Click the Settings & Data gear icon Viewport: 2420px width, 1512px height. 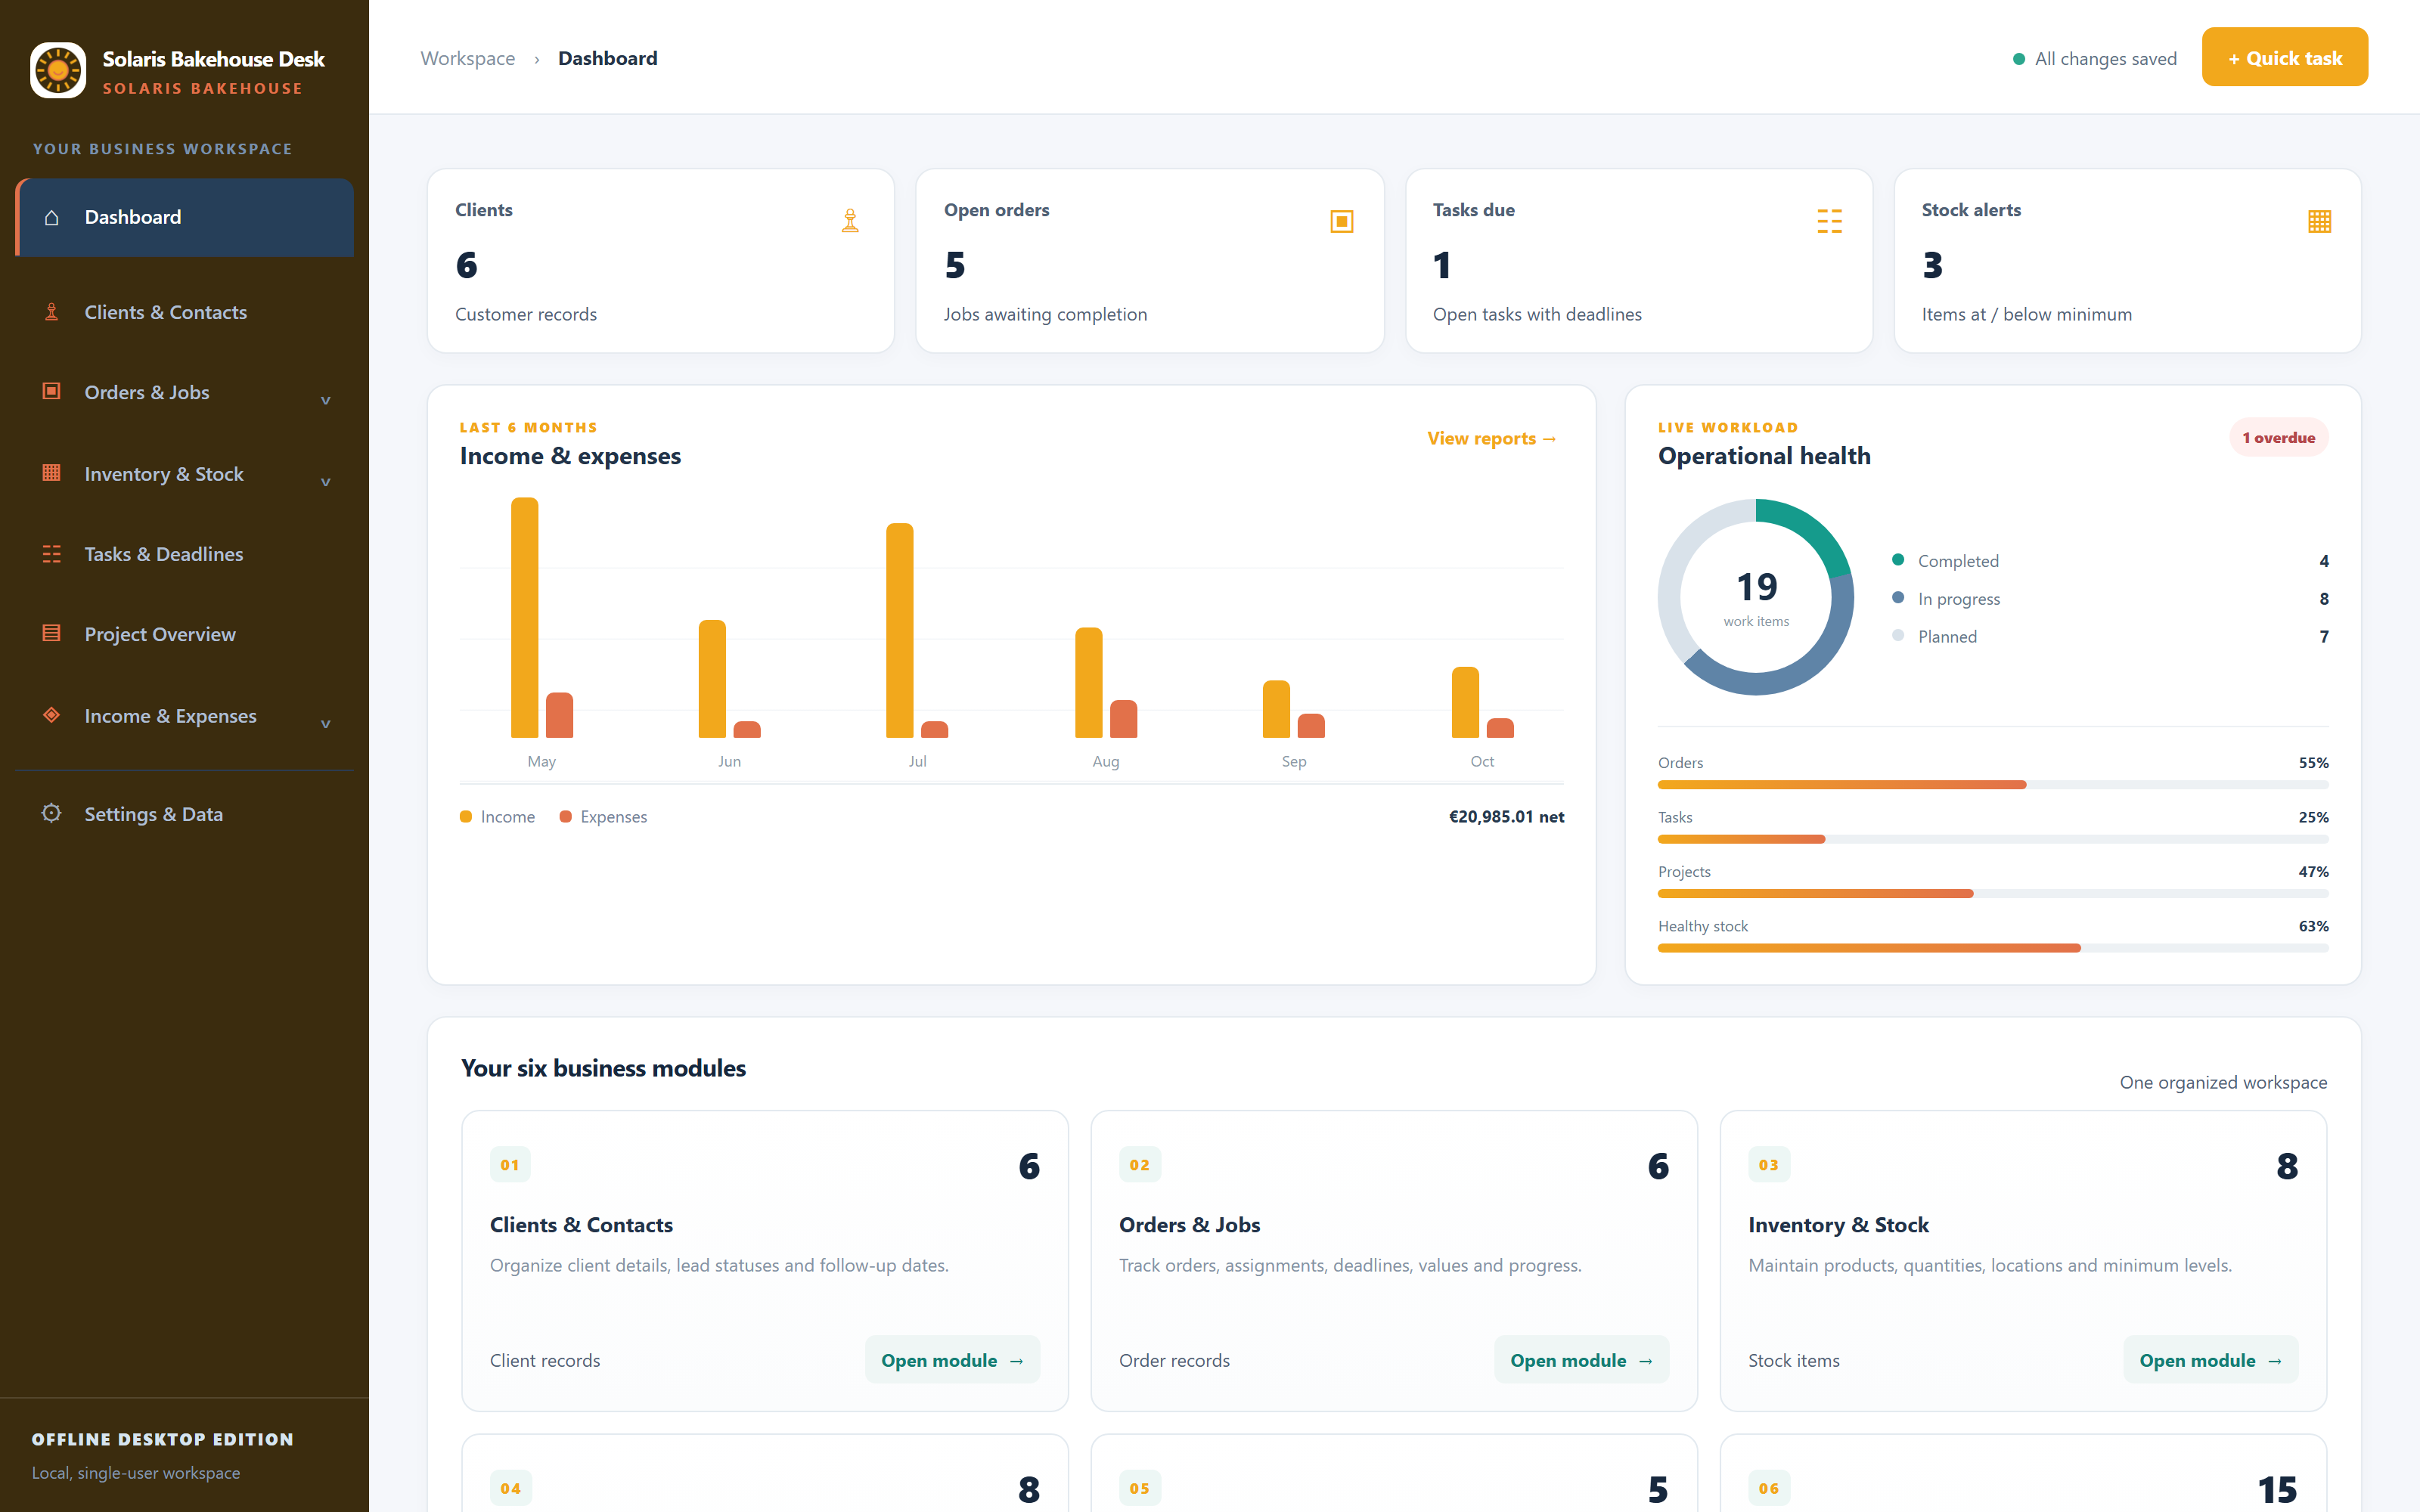coord(52,813)
